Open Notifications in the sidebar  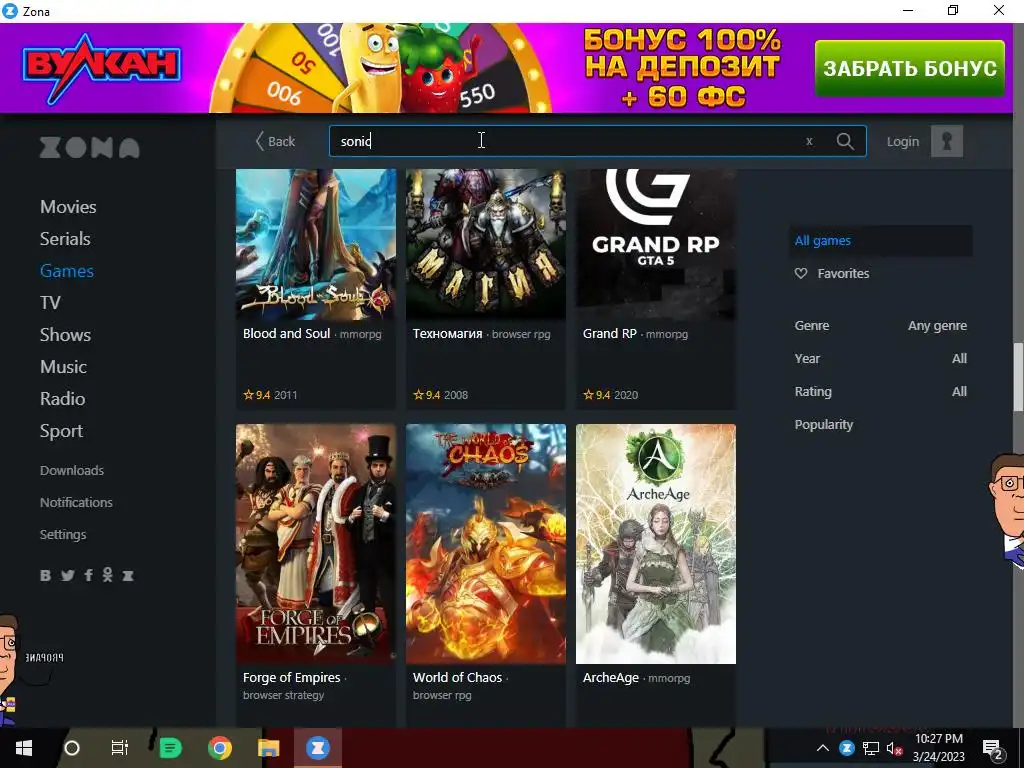coord(76,502)
